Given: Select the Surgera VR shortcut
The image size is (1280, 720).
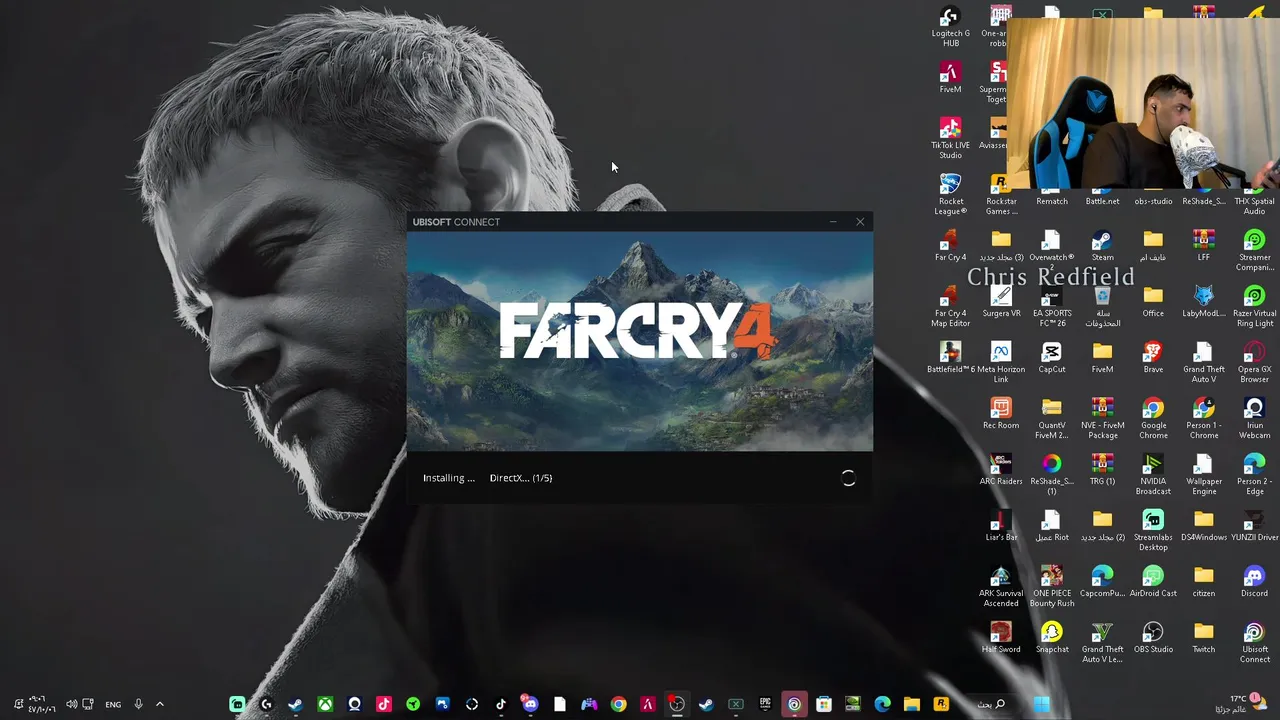Looking at the screenshot, I should (x=1001, y=302).
